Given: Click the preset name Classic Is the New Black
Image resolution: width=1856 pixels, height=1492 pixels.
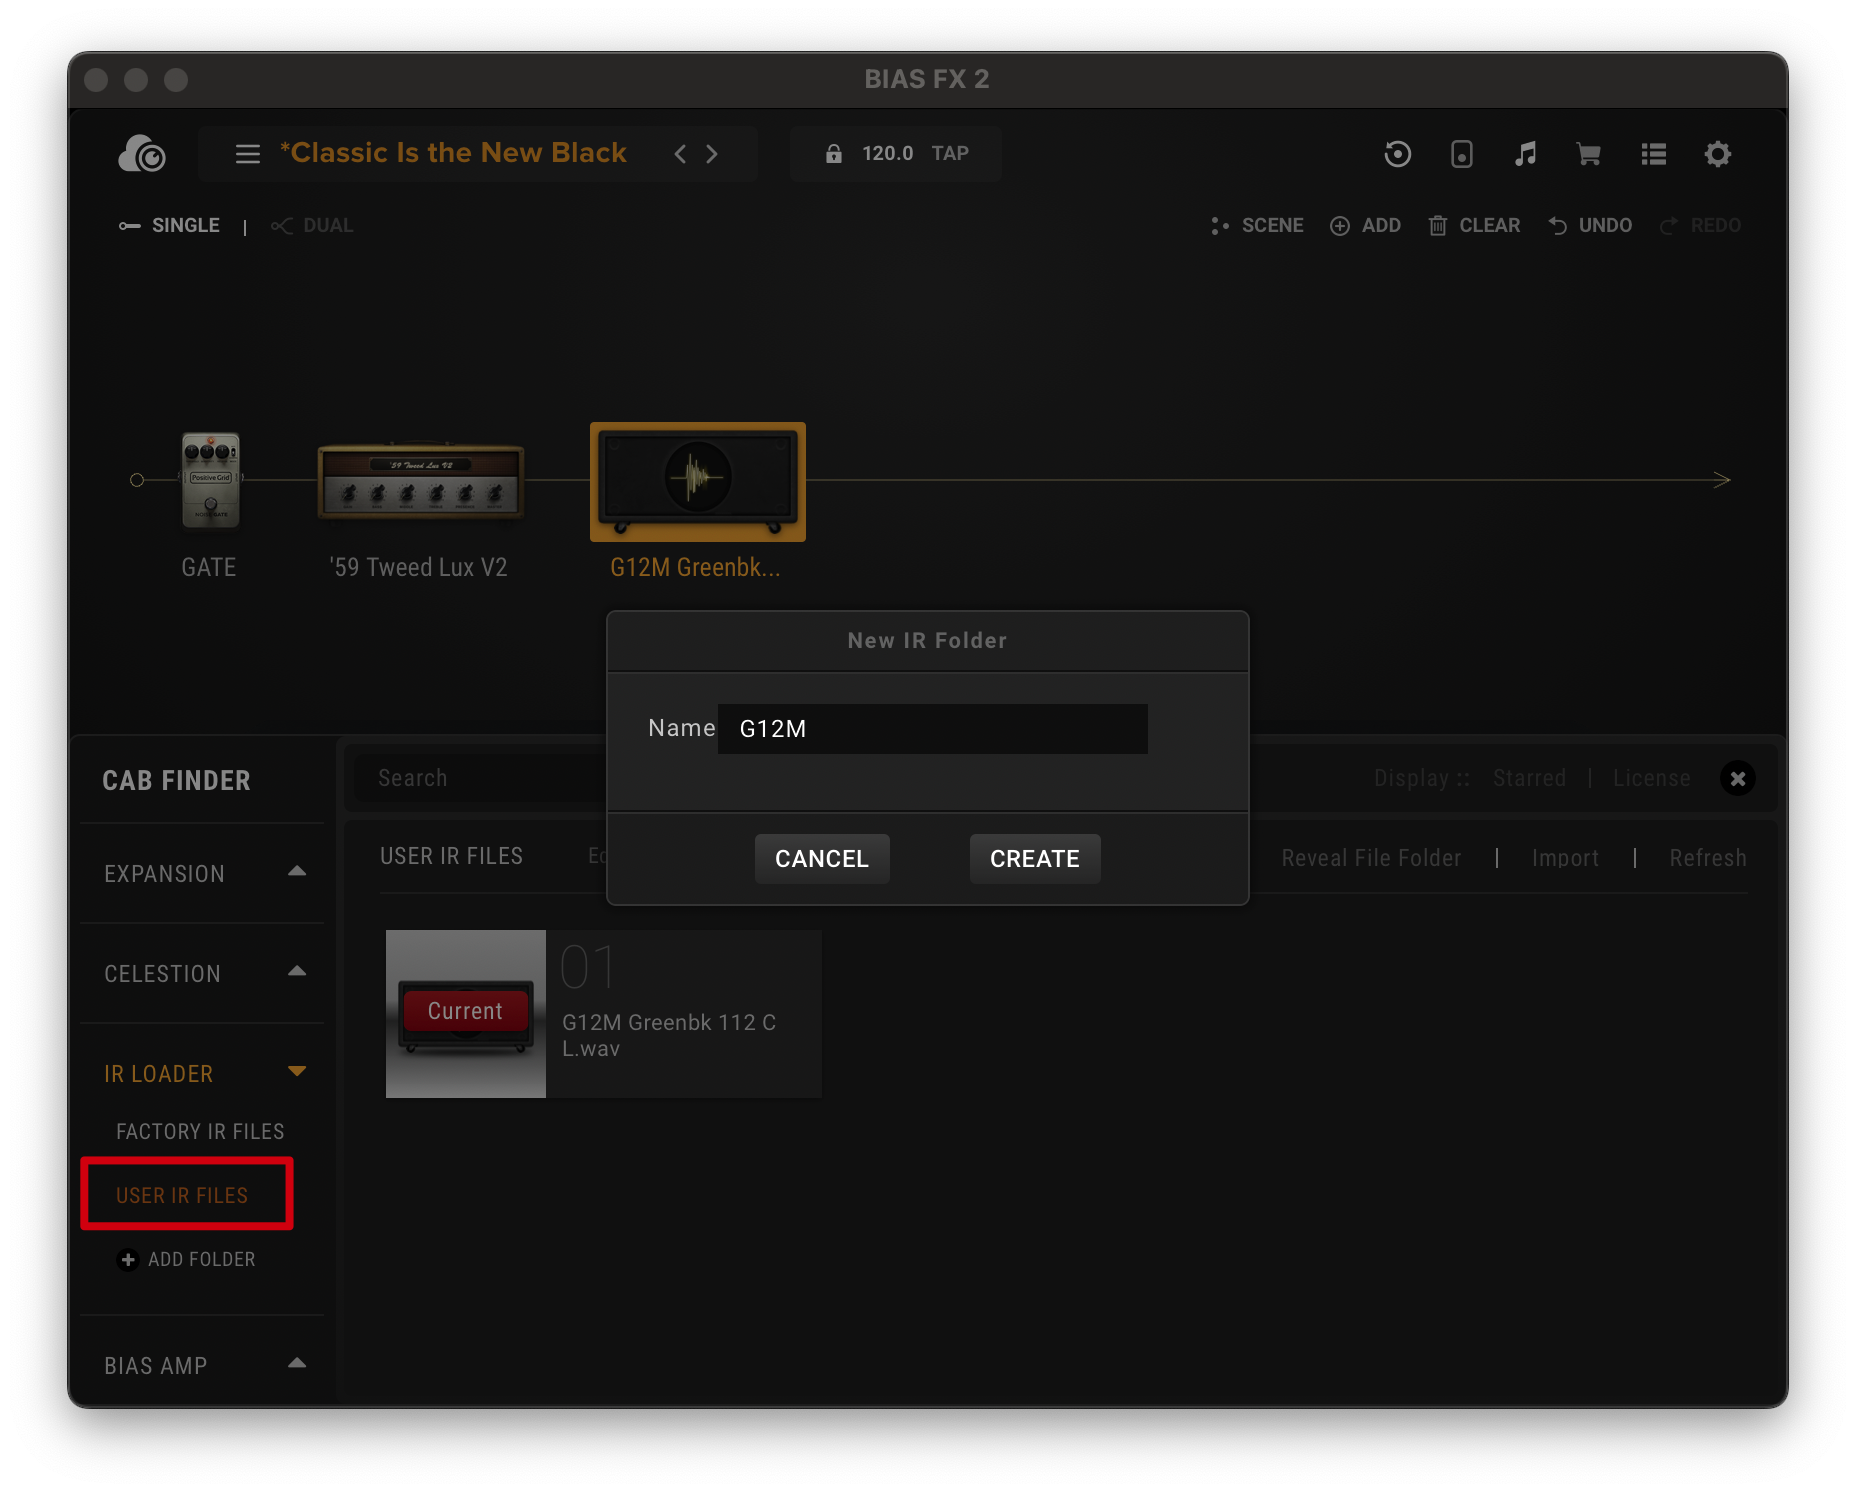Looking at the screenshot, I should 453,153.
